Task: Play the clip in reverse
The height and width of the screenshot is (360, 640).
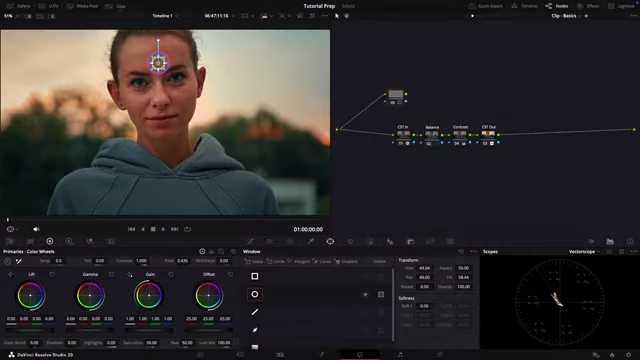Action: point(142,229)
